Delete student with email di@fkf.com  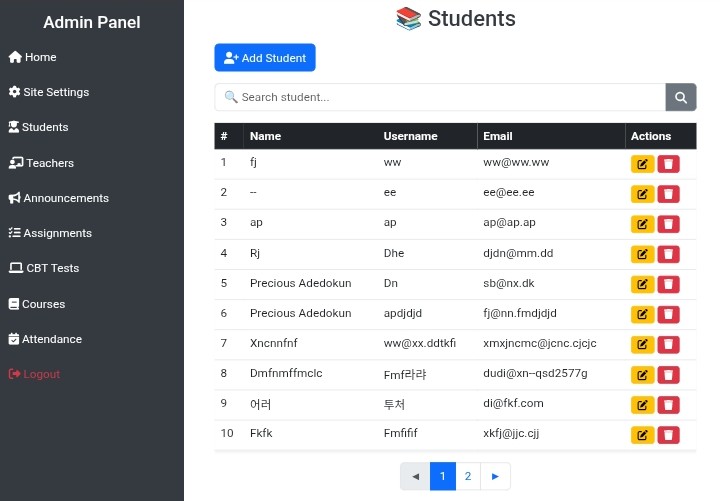pyautogui.click(x=668, y=404)
